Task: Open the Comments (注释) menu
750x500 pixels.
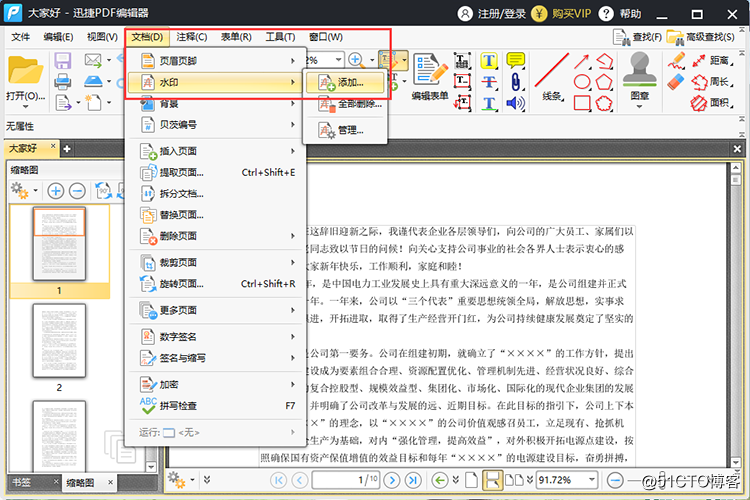Action: tap(191, 37)
